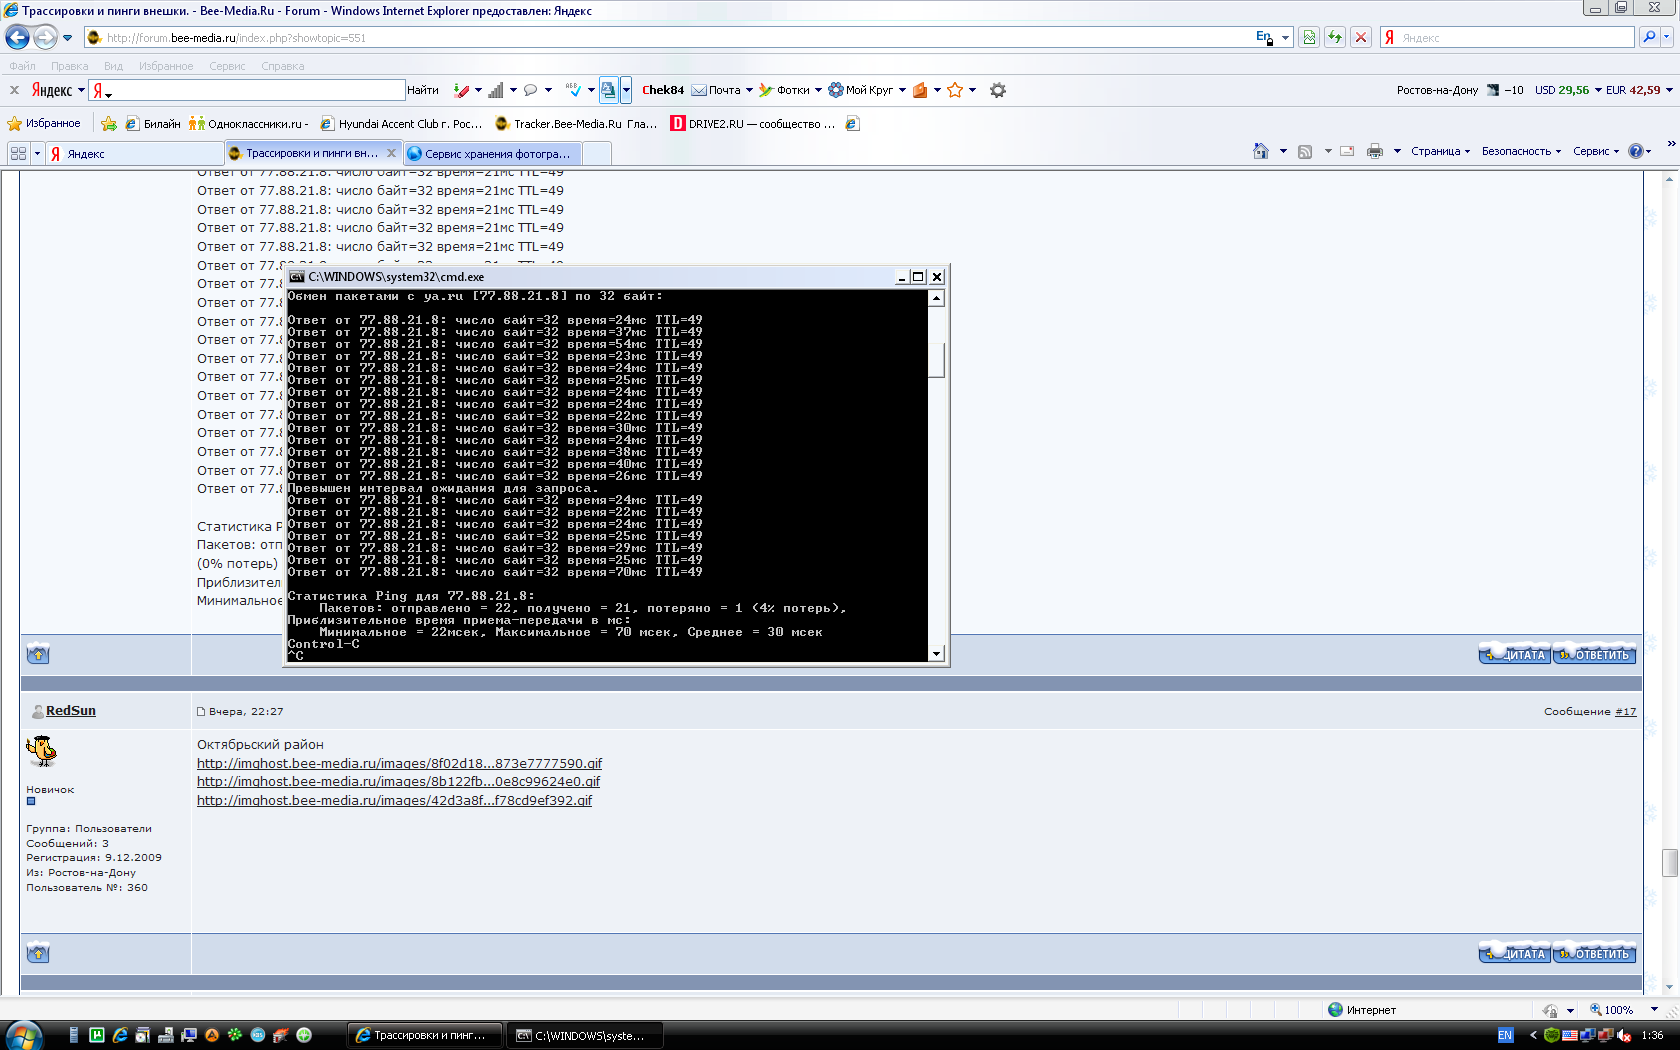Viewport: 1680px width, 1050px height.
Task: Click the browser Forward arrow button
Action: (x=45, y=37)
